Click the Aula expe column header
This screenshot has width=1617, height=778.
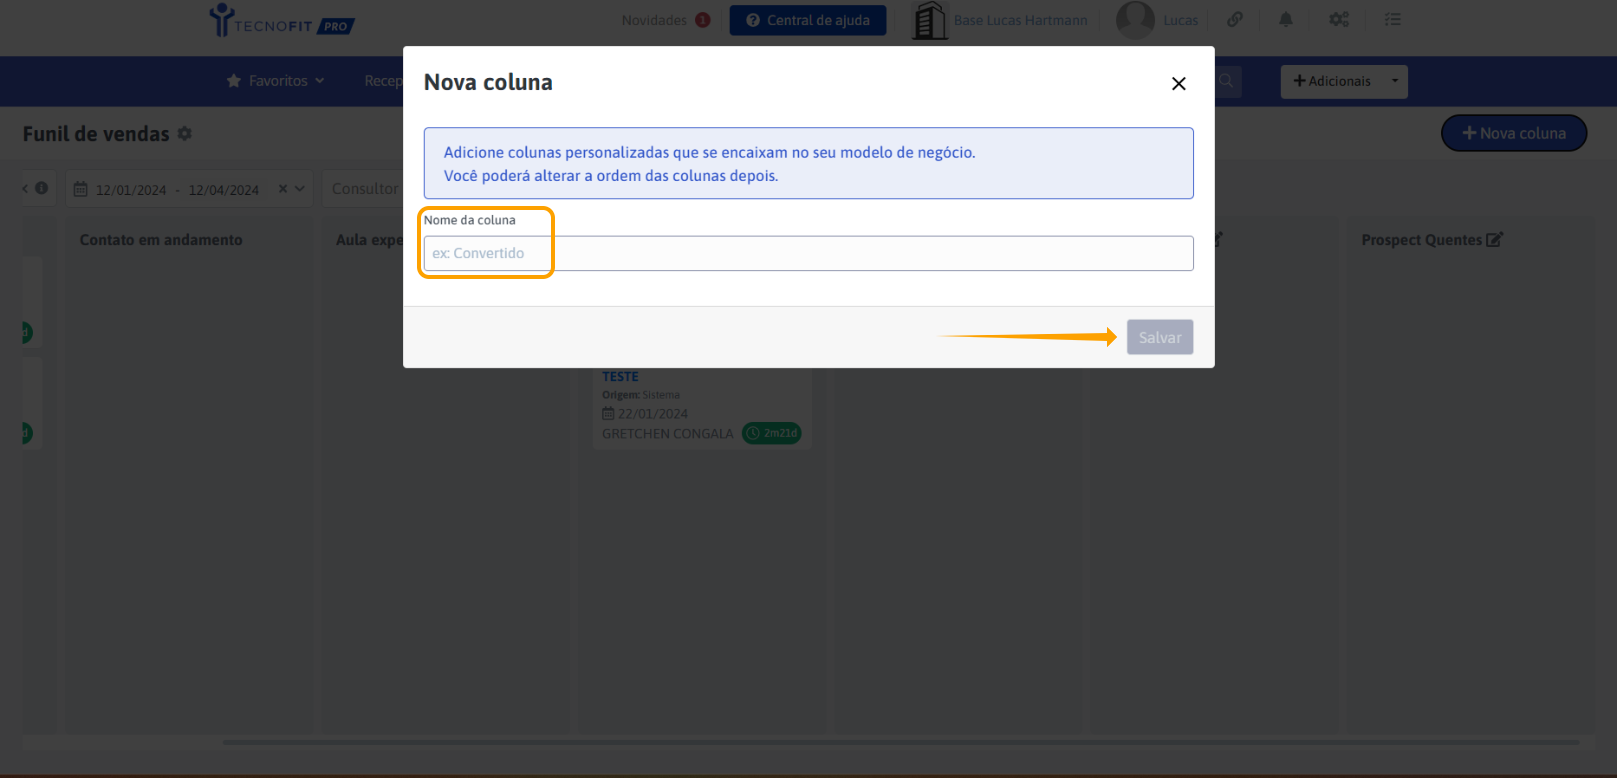point(369,240)
